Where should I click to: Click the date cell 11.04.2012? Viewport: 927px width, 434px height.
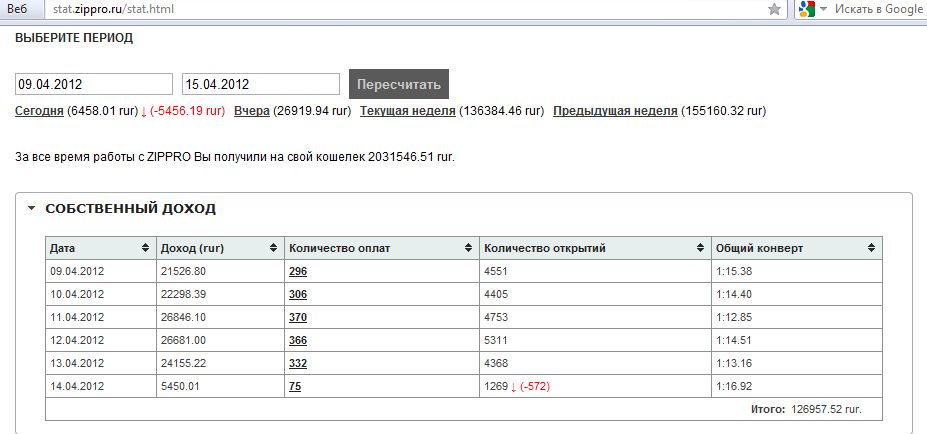click(77, 318)
